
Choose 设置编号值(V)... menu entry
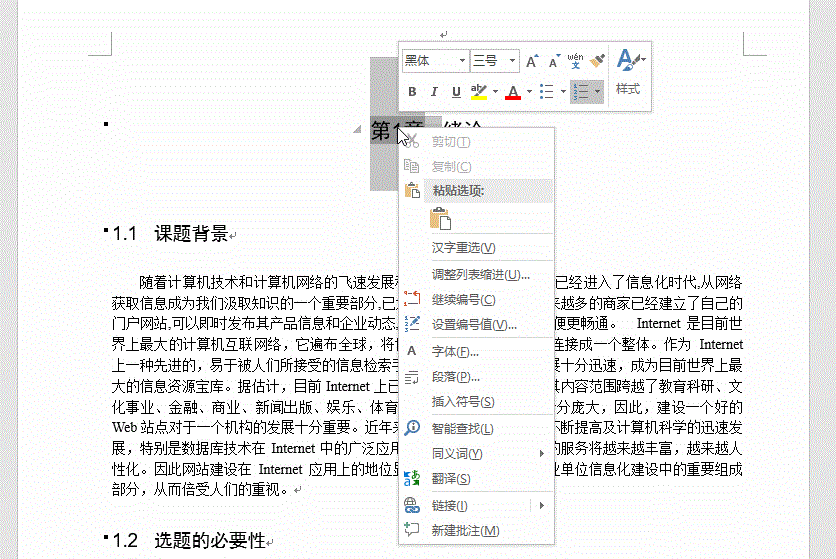click(x=477, y=324)
